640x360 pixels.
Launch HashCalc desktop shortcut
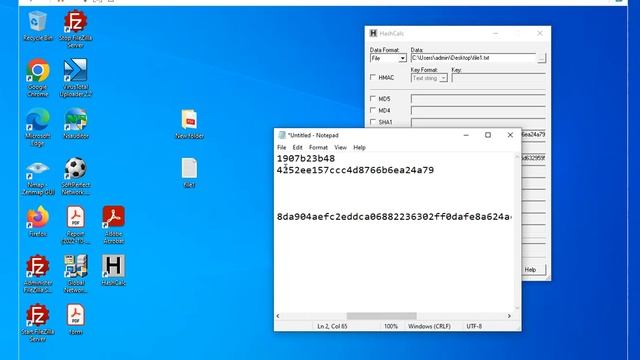pyautogui.click(x=113, y=270)
